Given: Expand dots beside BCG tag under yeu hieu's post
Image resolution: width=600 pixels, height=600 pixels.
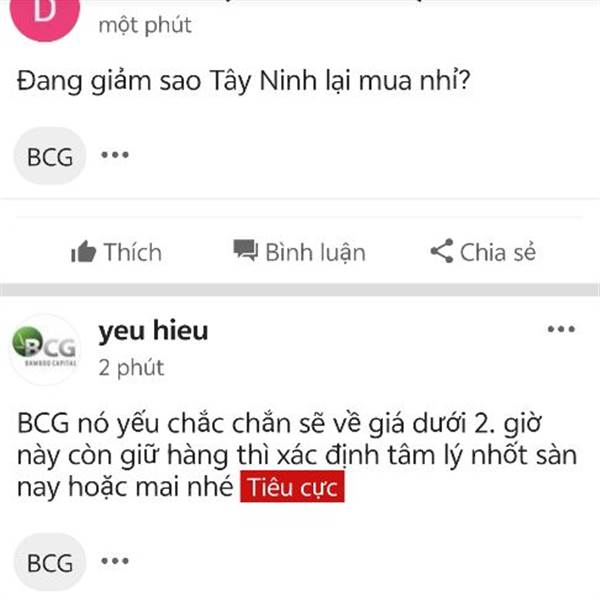Looking at the screenshot, I should pyautogui.click(x=115, y=561).
